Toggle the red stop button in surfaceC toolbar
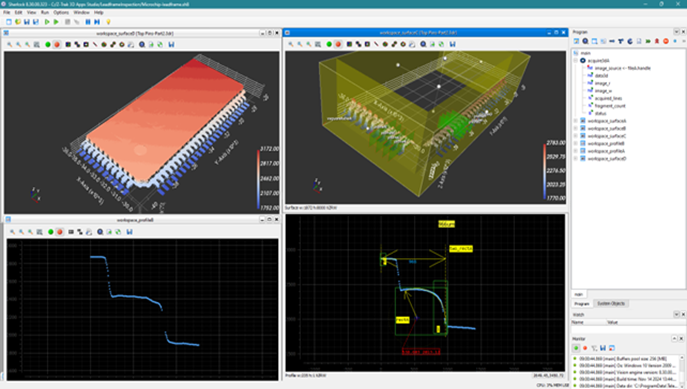Image resolution: width=687 pixels, height=389 pixels. pos(338,44)
